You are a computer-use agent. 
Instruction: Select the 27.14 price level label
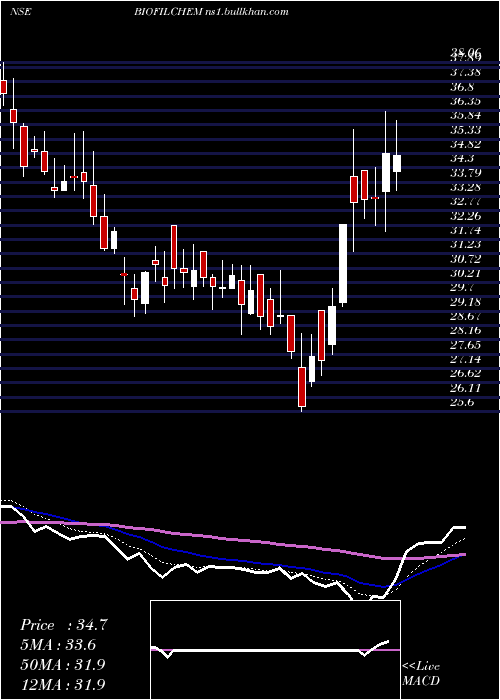[x=466, y=358]
